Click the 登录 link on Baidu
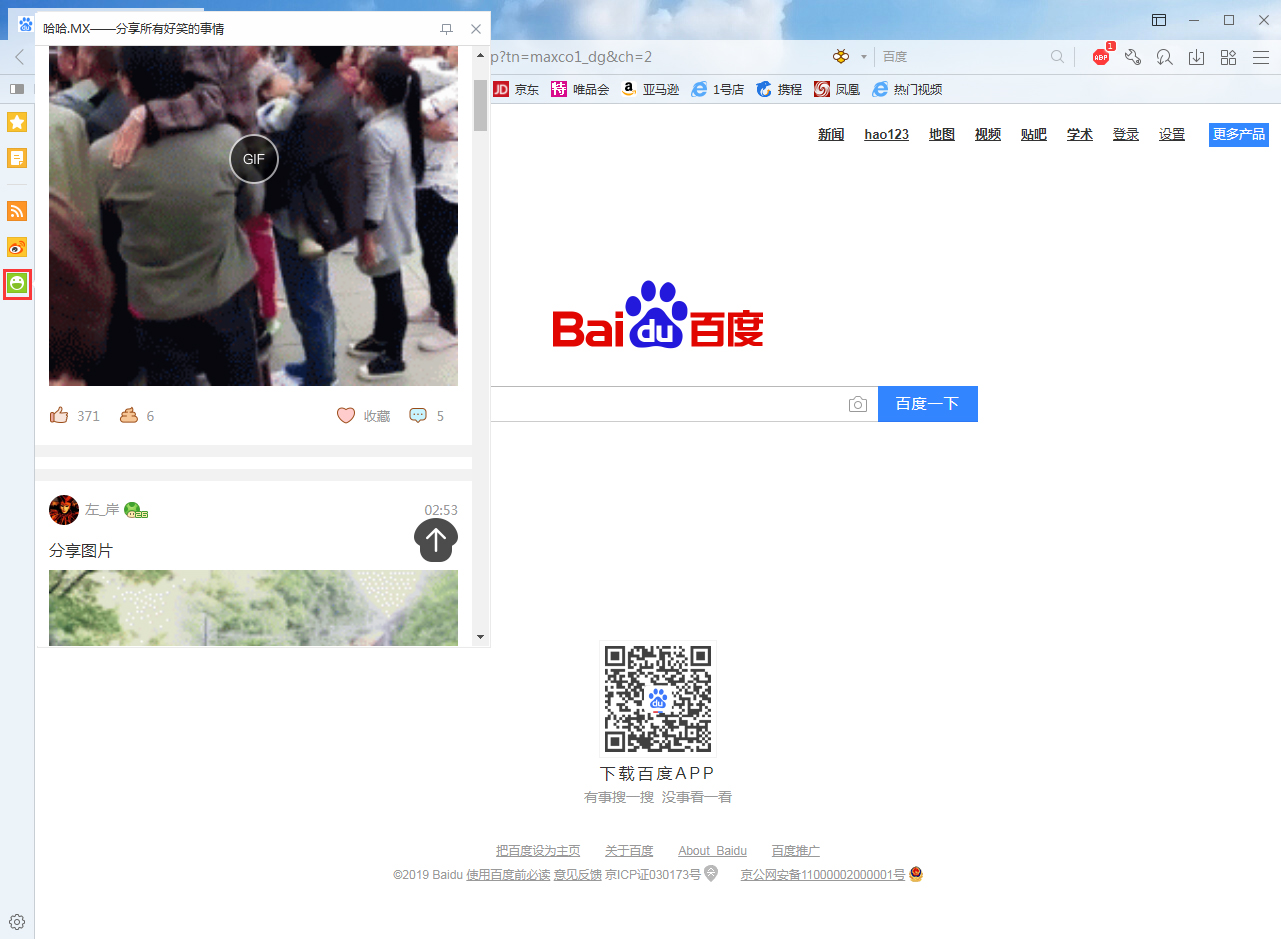This screenshot has height=939, width=1281. 1125,134
